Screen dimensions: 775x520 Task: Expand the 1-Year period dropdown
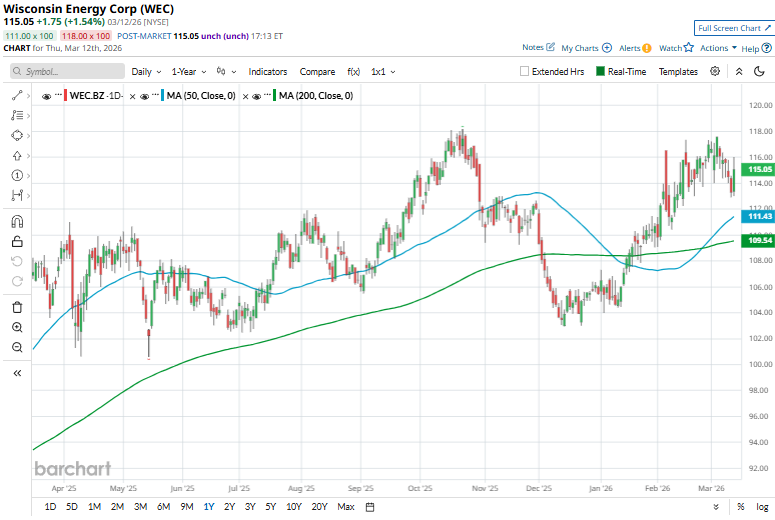coord(188,72)
